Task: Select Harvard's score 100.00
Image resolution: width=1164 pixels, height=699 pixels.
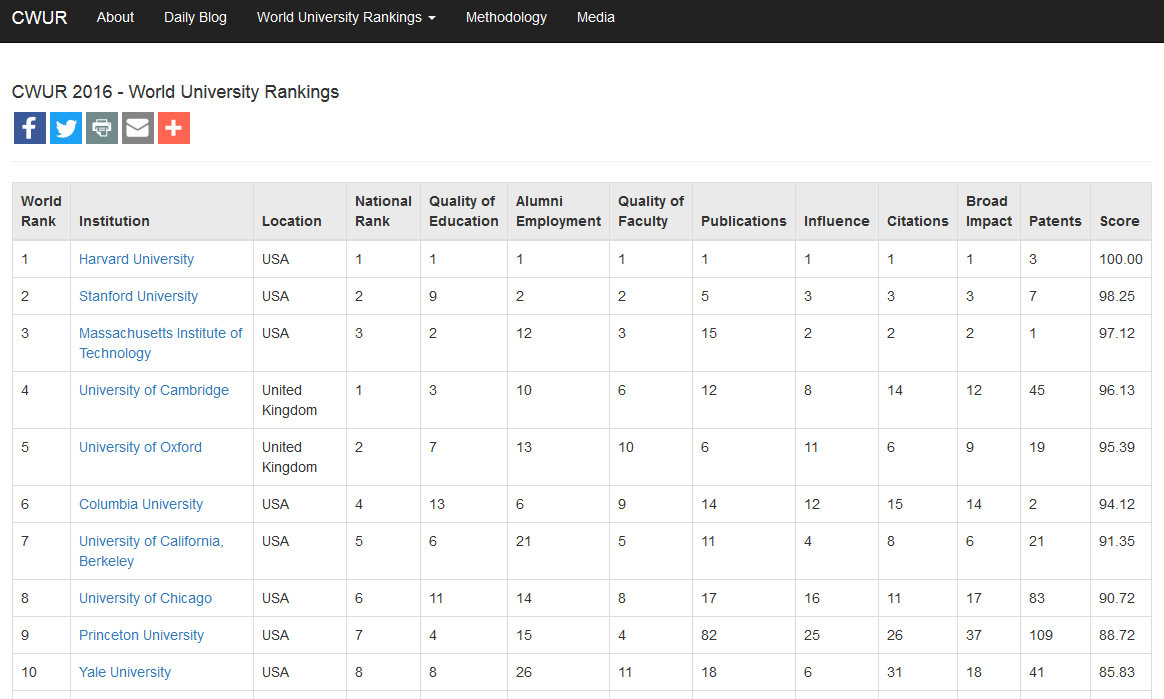Action: click(1121, 259)
